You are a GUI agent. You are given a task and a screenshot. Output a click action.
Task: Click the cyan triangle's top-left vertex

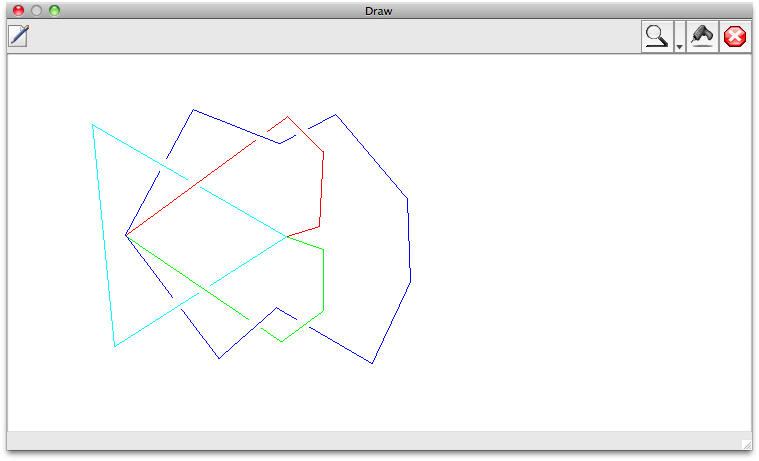click(x=92, y=125)
